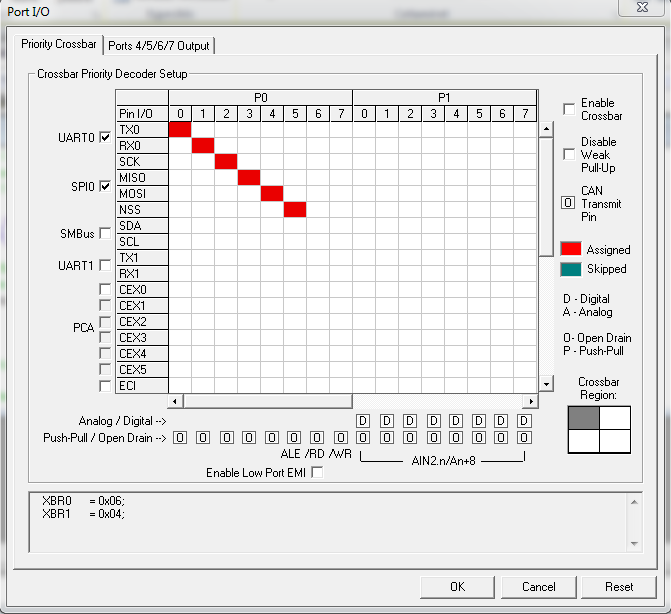Check the CEX2 PCA checkbox
This screenshot has height=614, width=671.
pos(105,321)
